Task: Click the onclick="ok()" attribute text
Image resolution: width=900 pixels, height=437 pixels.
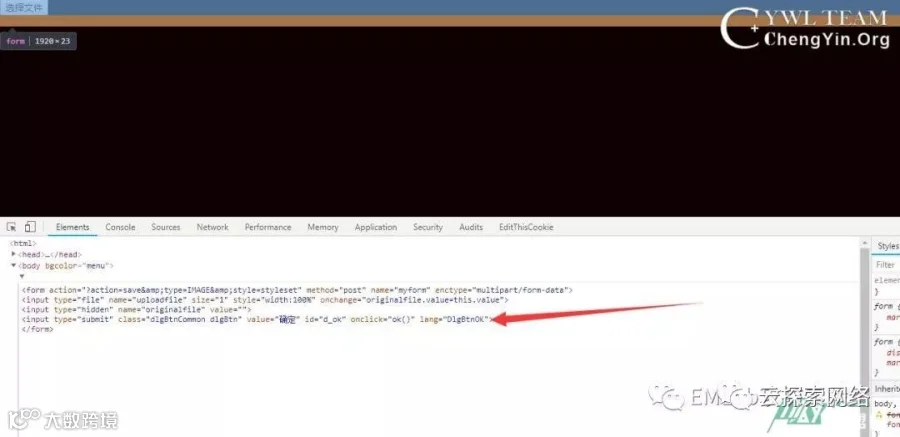Action: (382, 319)
